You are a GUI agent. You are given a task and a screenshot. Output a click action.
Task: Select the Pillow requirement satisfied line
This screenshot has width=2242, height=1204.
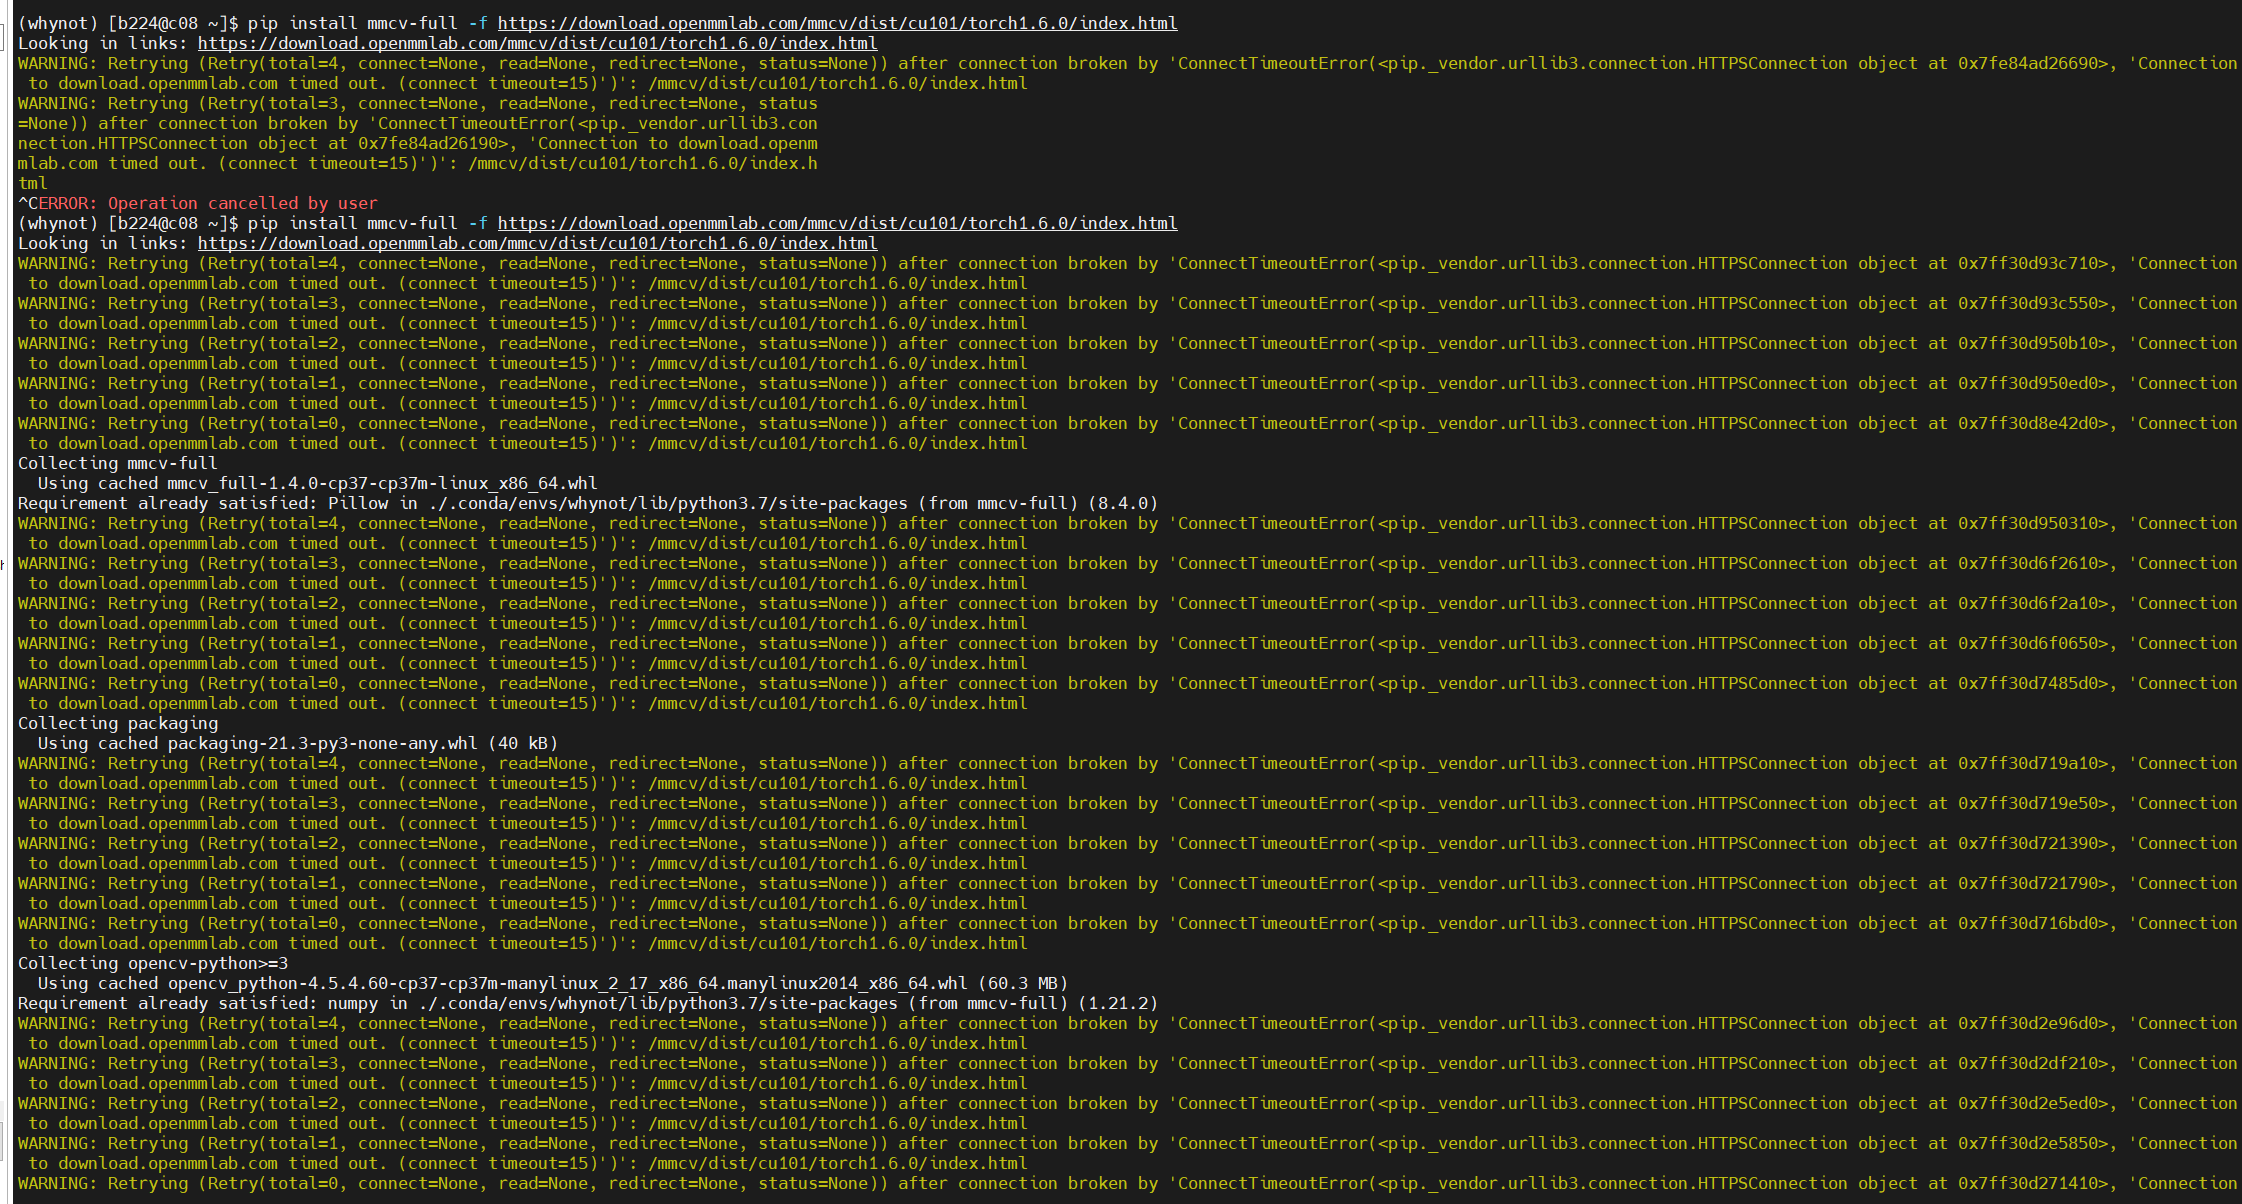click(x=586, y=503)
